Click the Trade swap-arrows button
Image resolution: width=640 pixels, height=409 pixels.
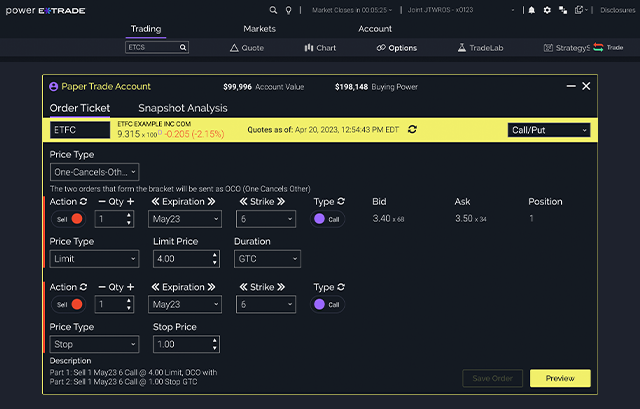(x=607, y=47)
